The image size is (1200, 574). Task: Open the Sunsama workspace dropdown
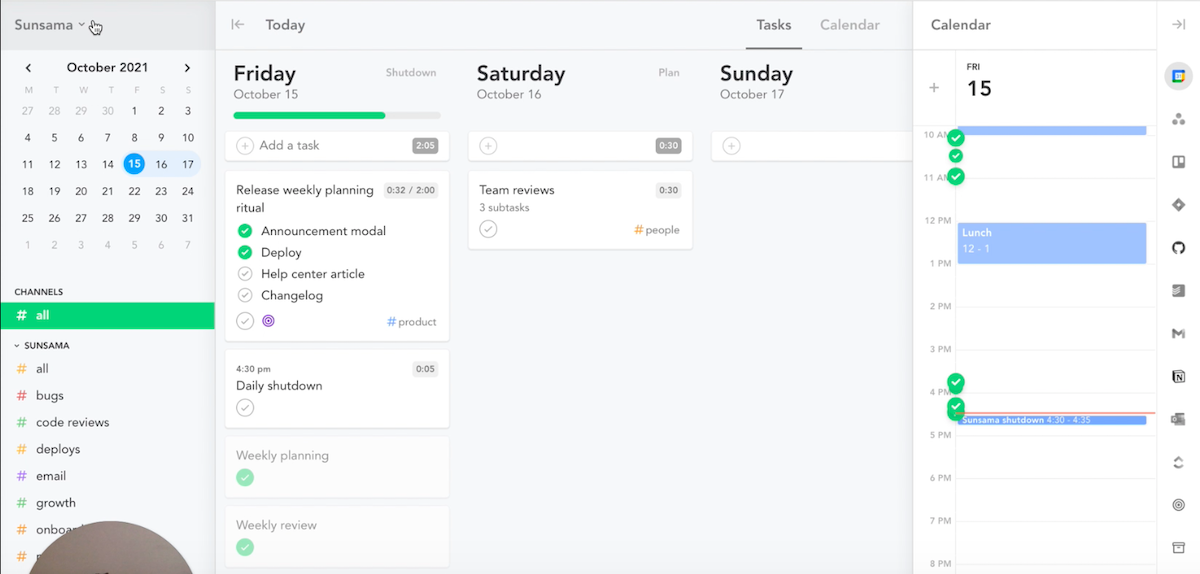click(x=50, y=25)
